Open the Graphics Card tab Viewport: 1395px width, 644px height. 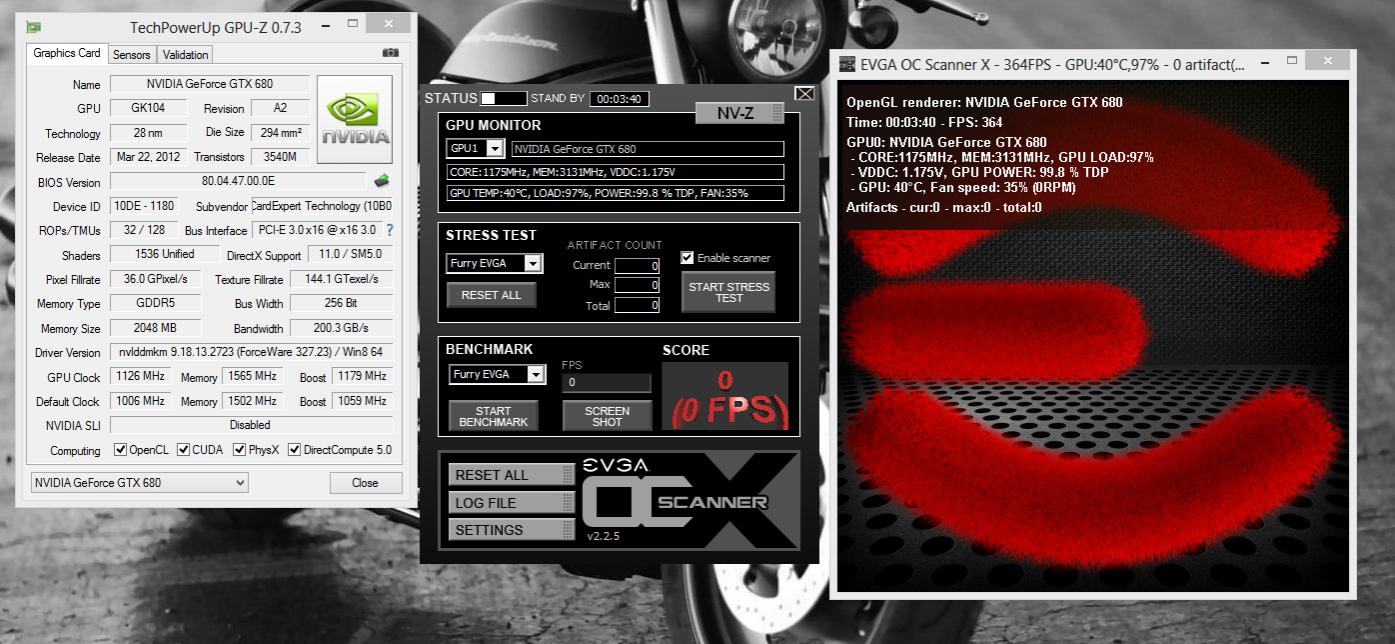(67, 53)
